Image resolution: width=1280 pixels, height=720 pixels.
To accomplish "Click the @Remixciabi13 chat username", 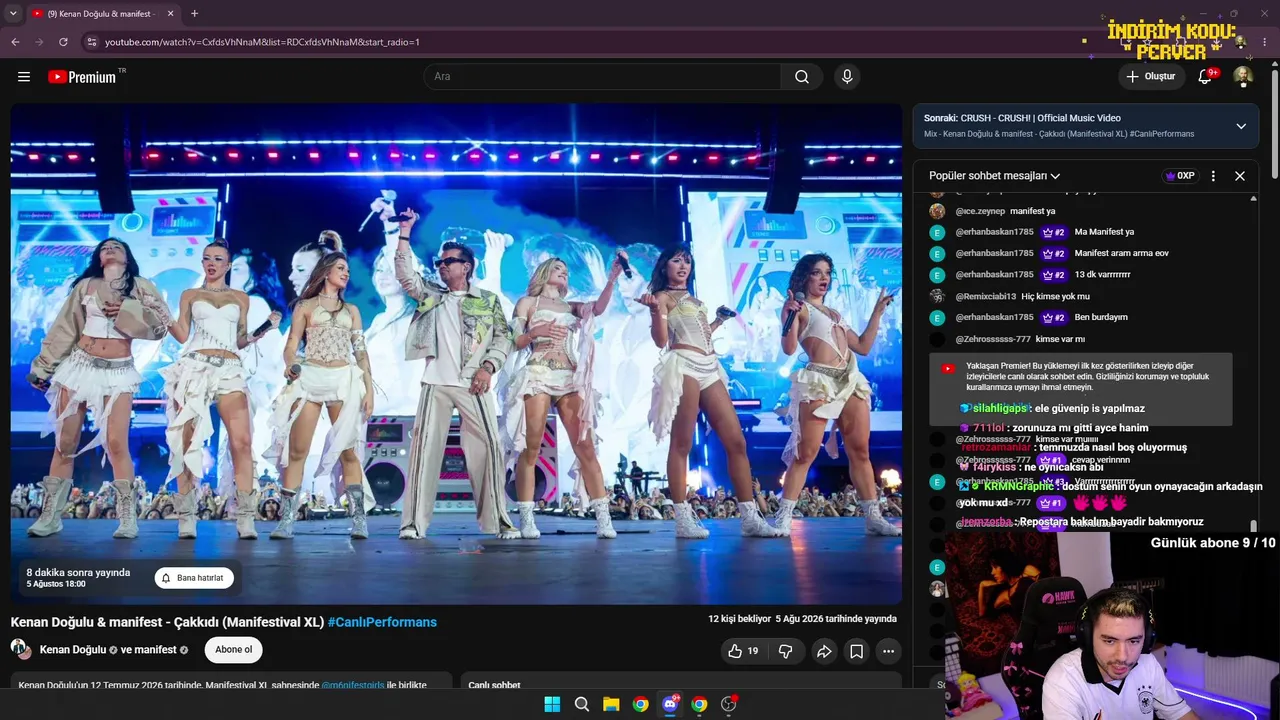I will tap(986, 296).
